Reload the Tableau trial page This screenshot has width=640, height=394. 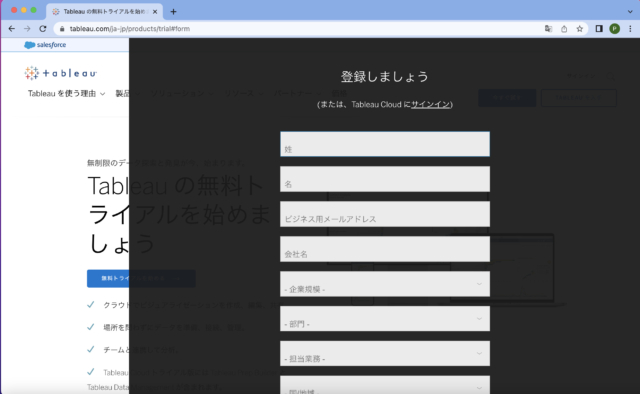click(43, 29)
